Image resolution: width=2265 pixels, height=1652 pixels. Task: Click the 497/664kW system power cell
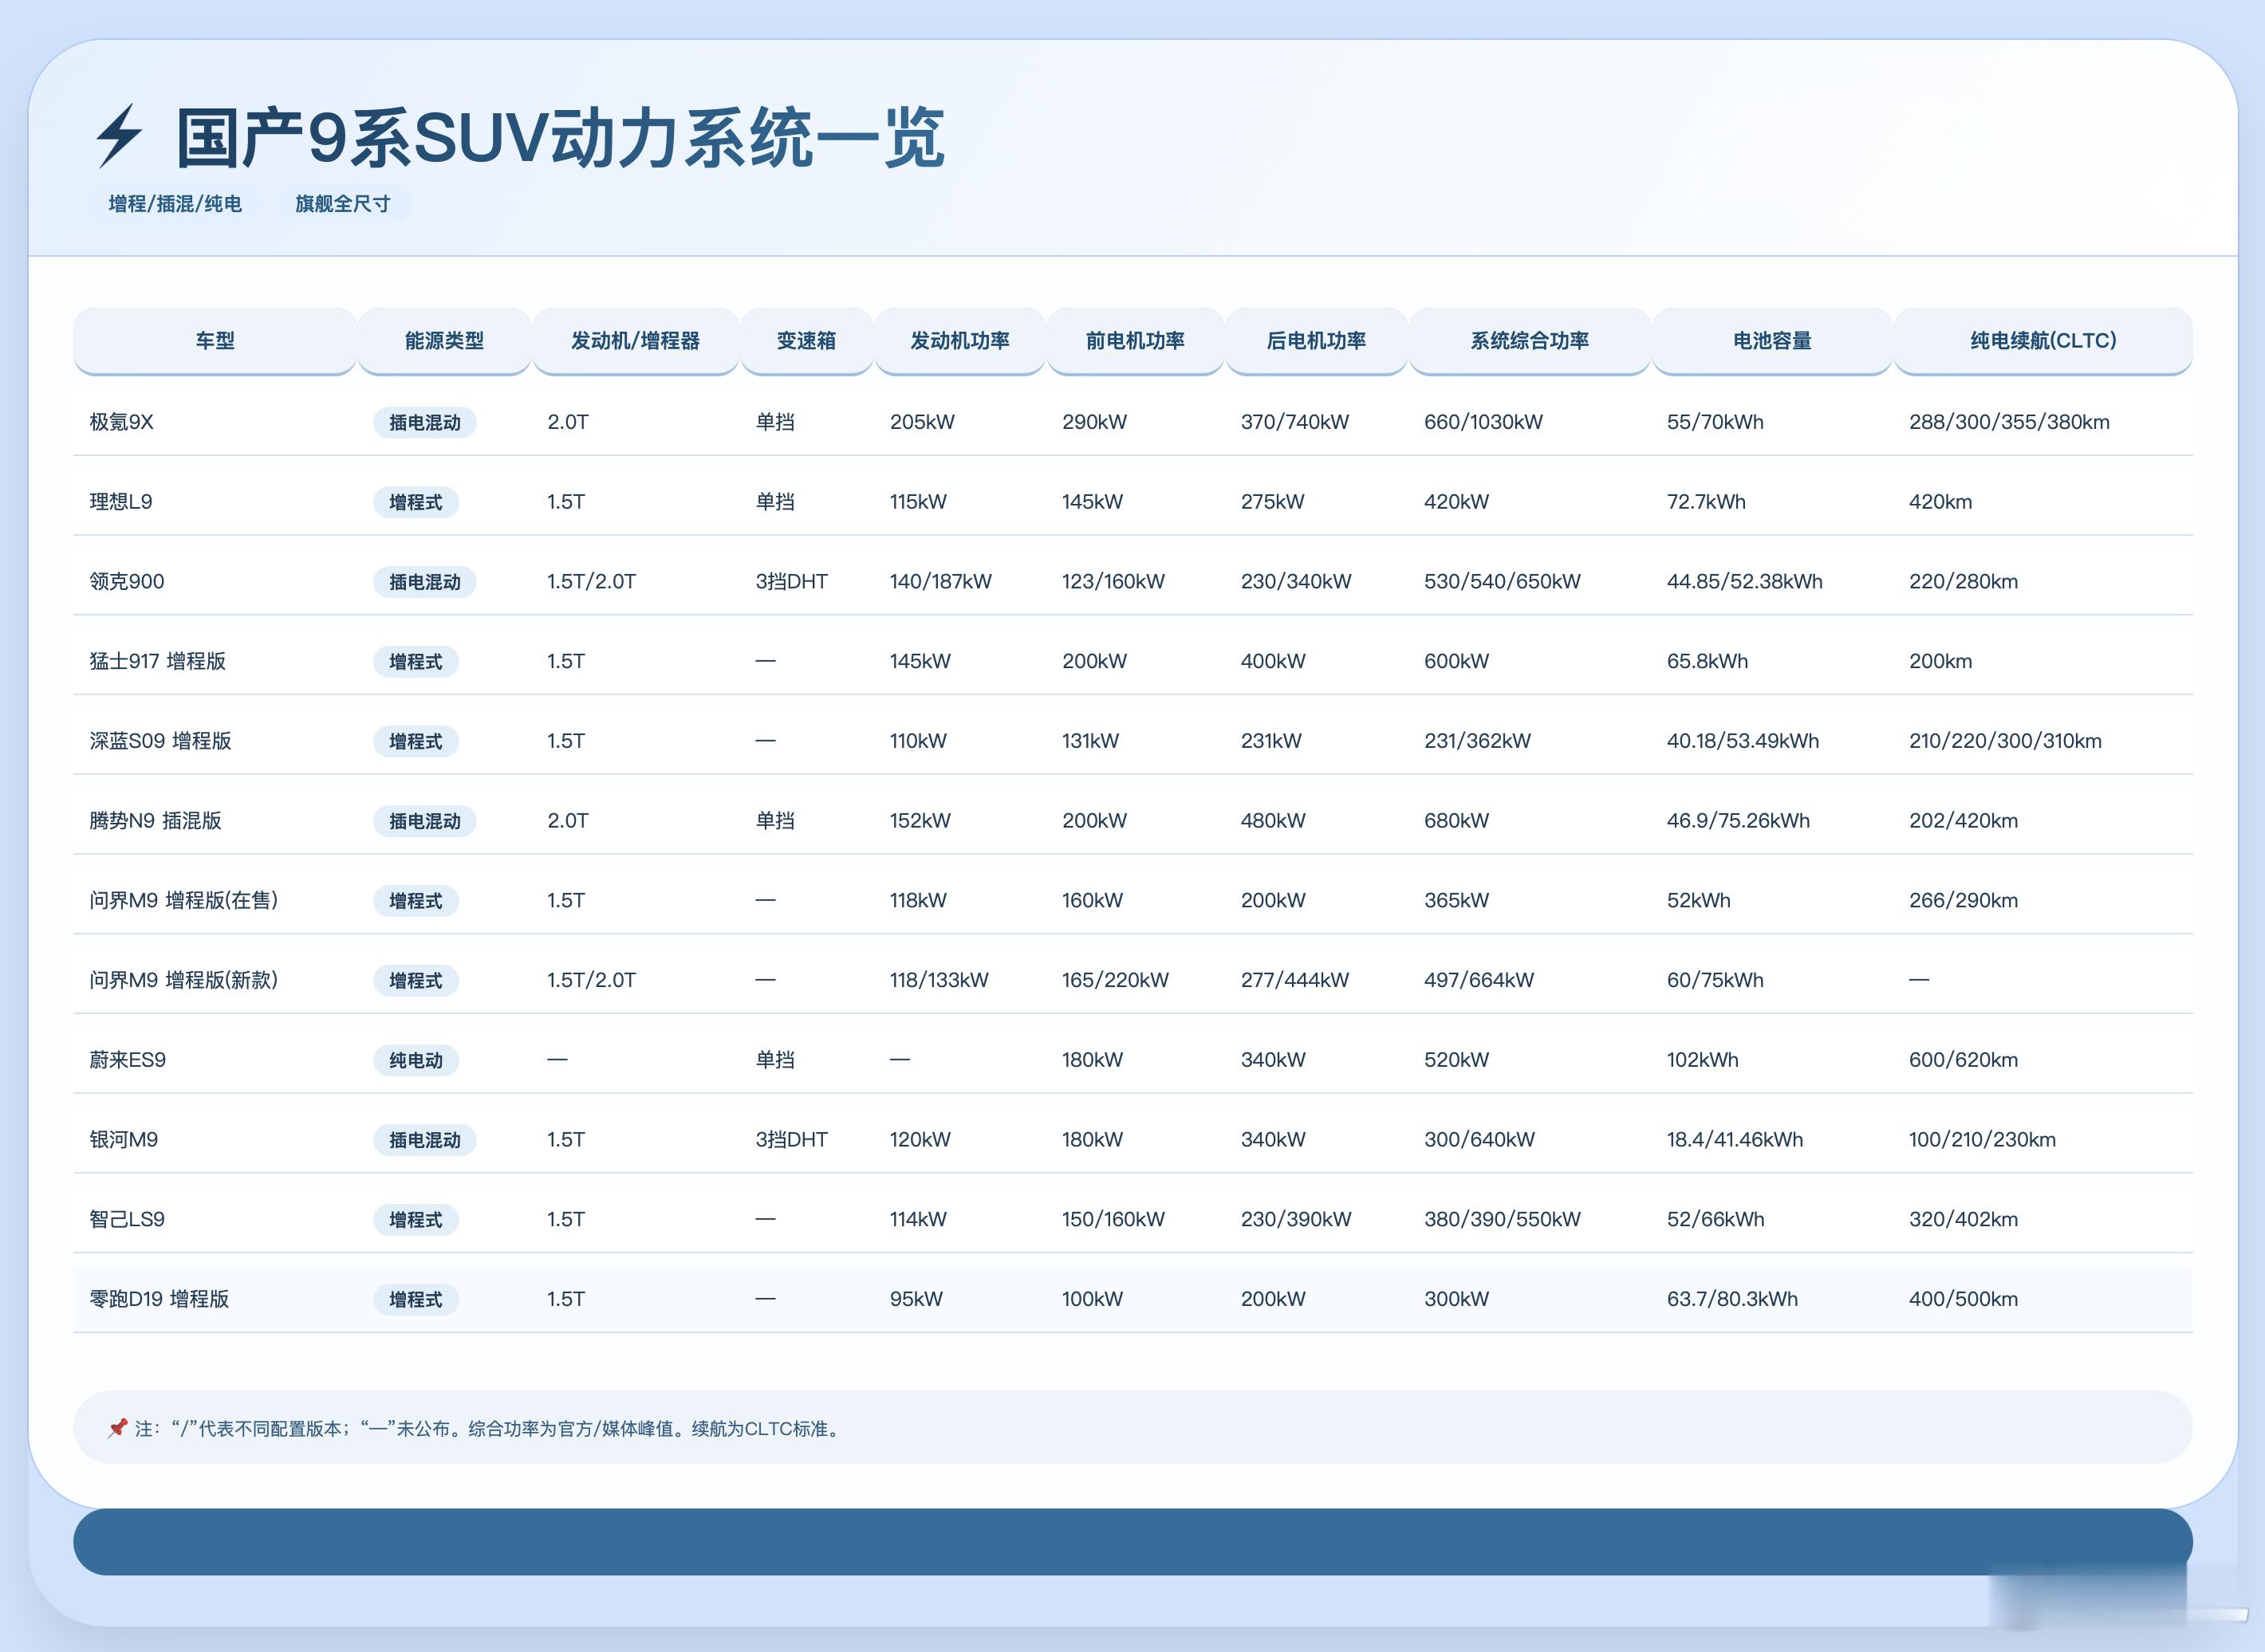pyautogui.click(x=1478, y=980)
